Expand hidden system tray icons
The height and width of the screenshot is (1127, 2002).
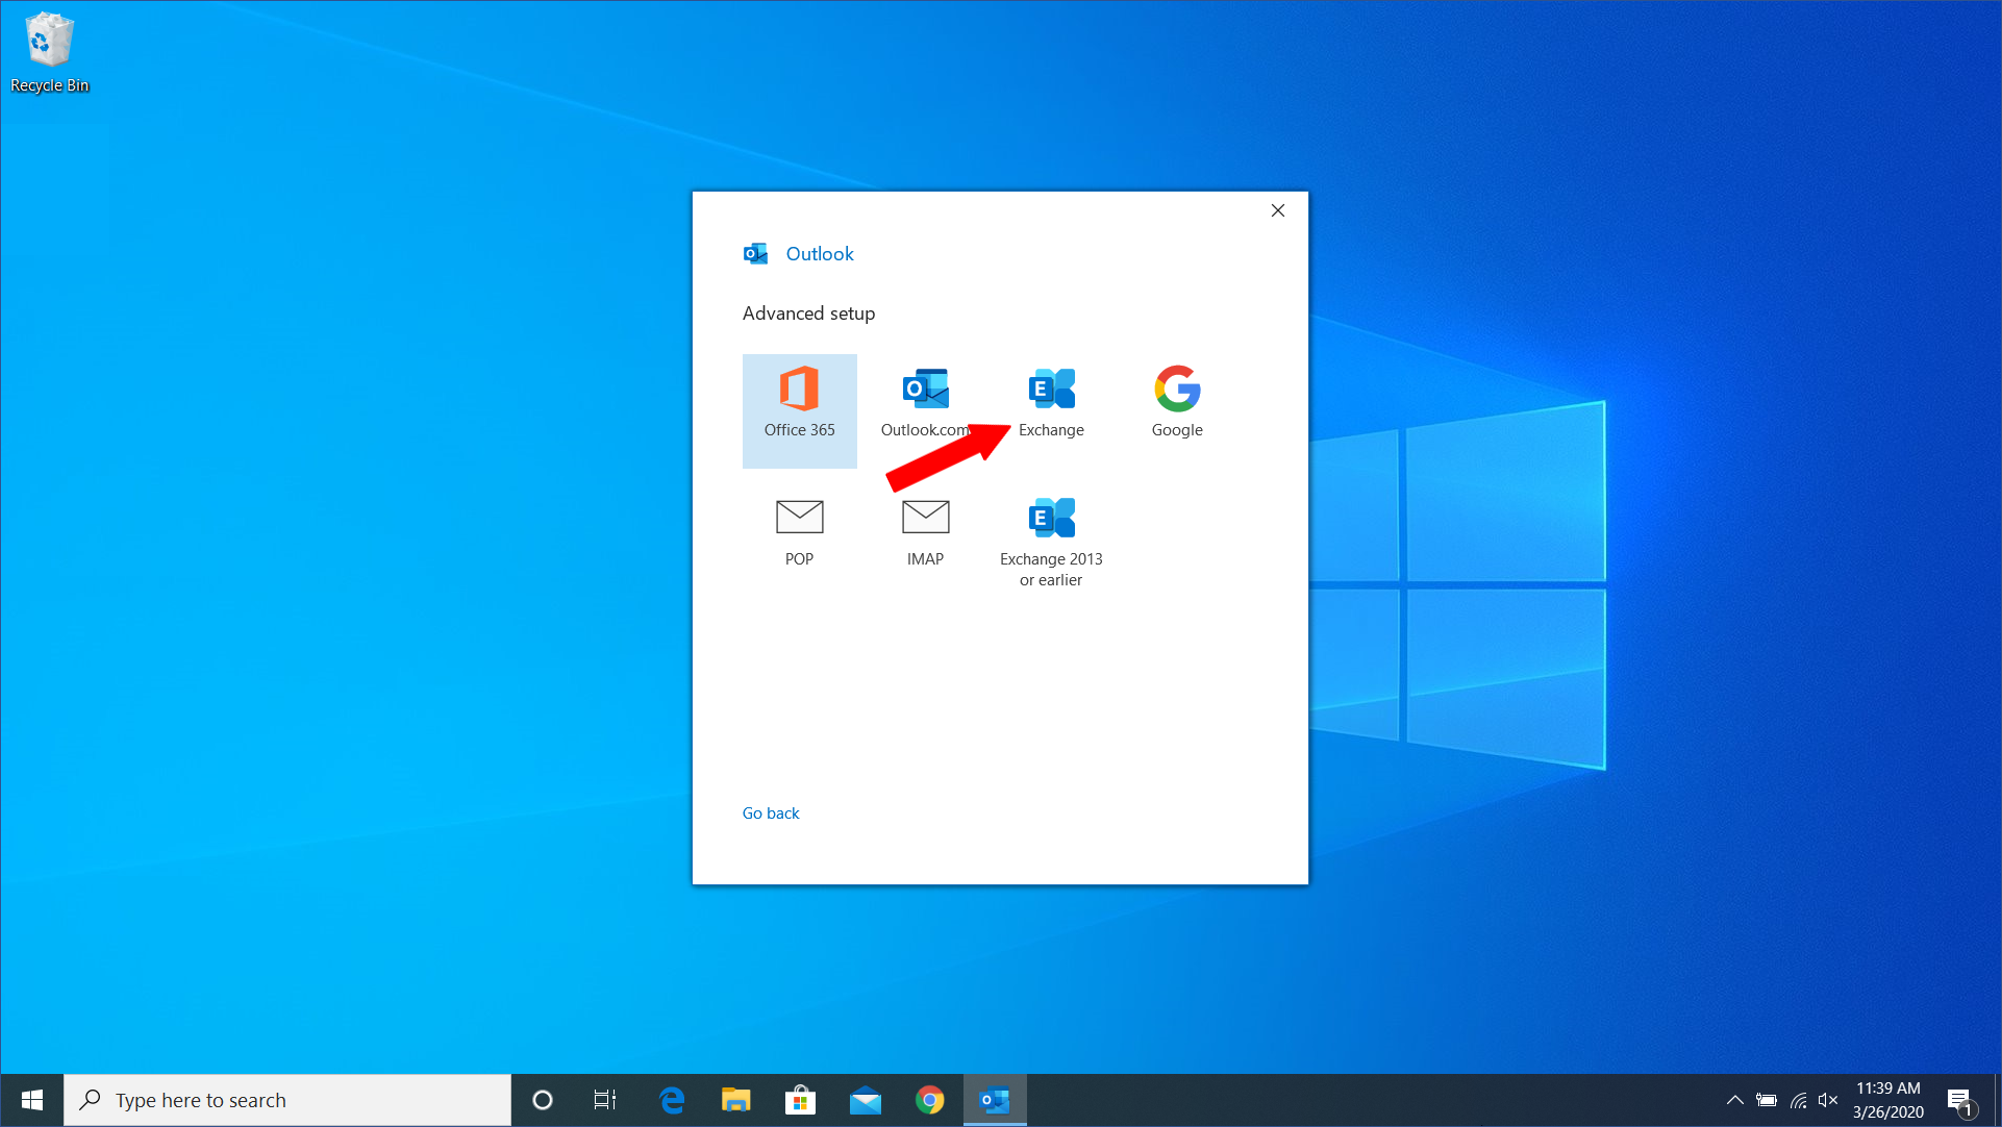[1734, 1100]
